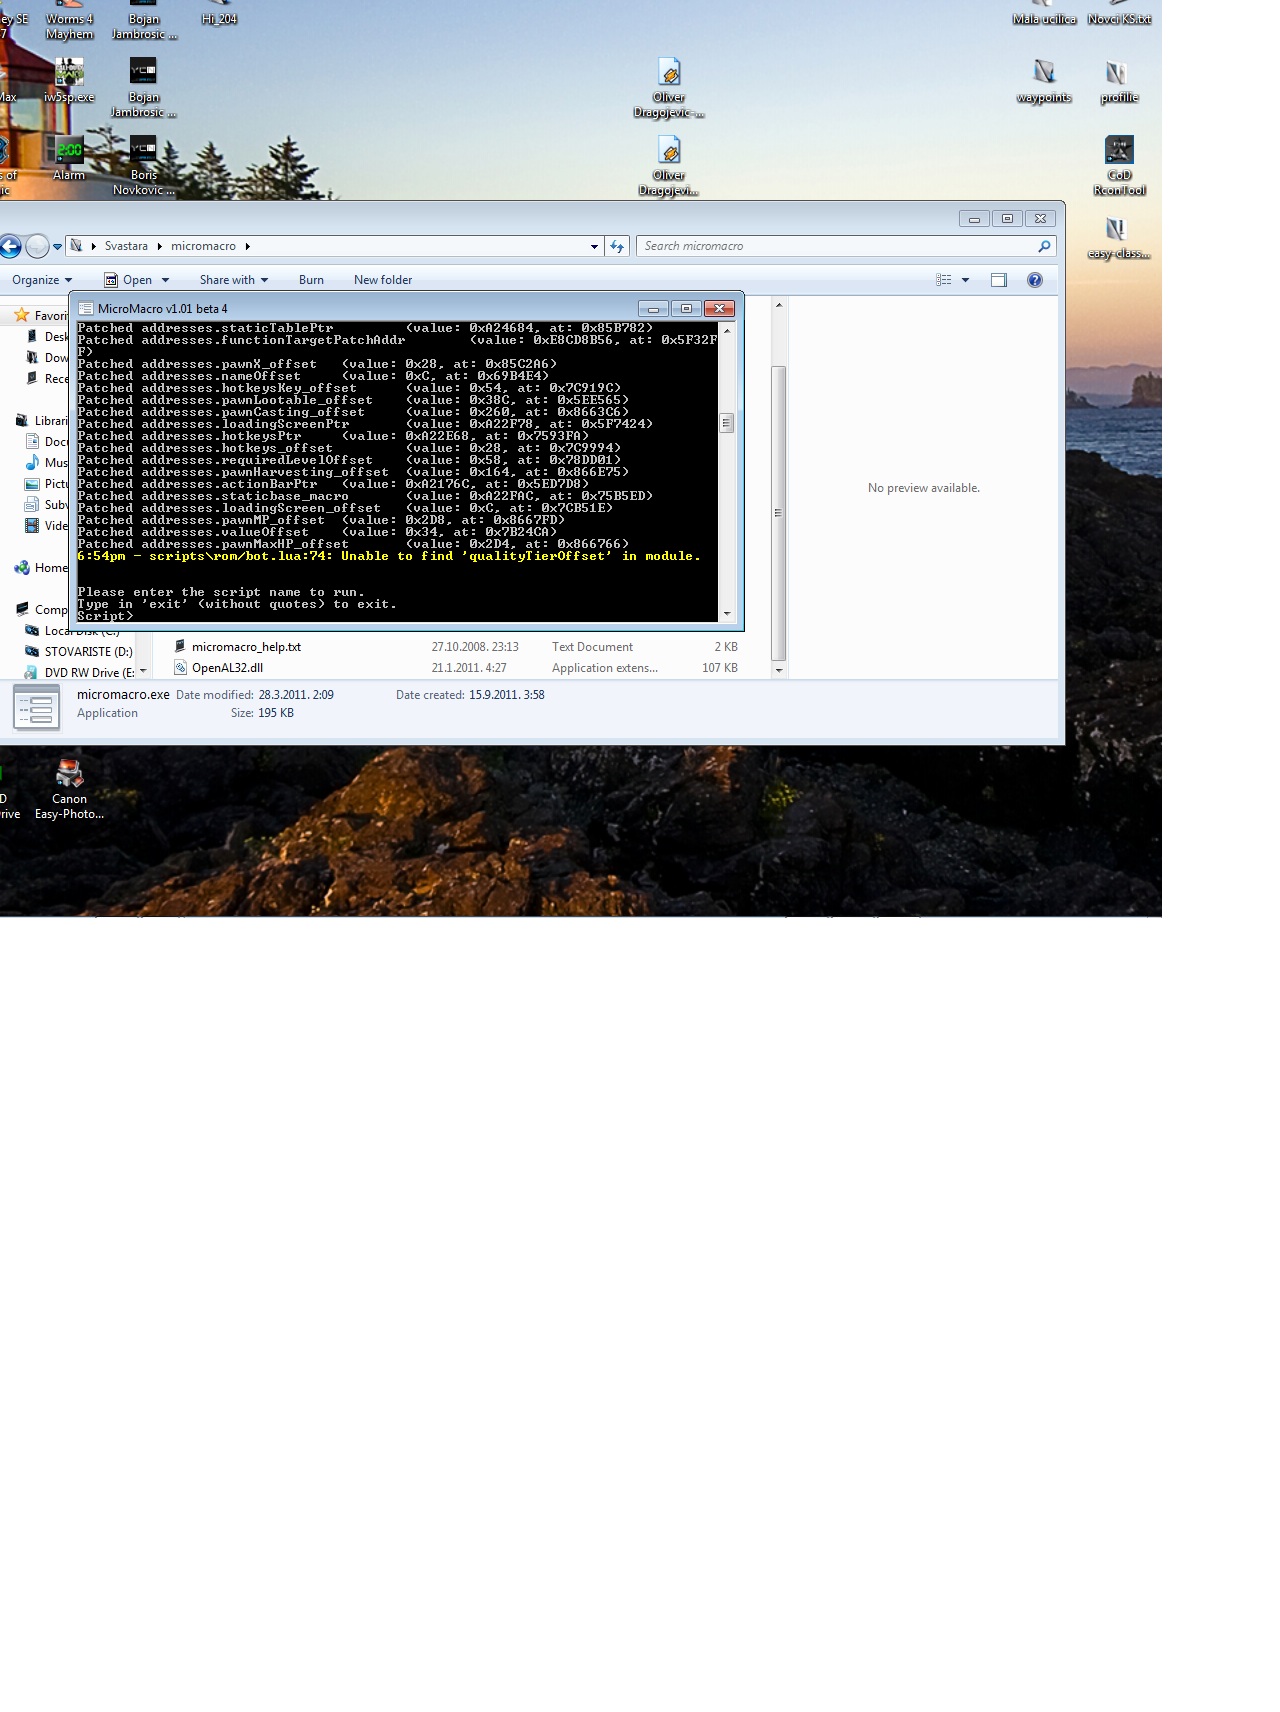Toggle the preview pane button
This screenshot has height=1712, width=1280.
click(998, 280)
